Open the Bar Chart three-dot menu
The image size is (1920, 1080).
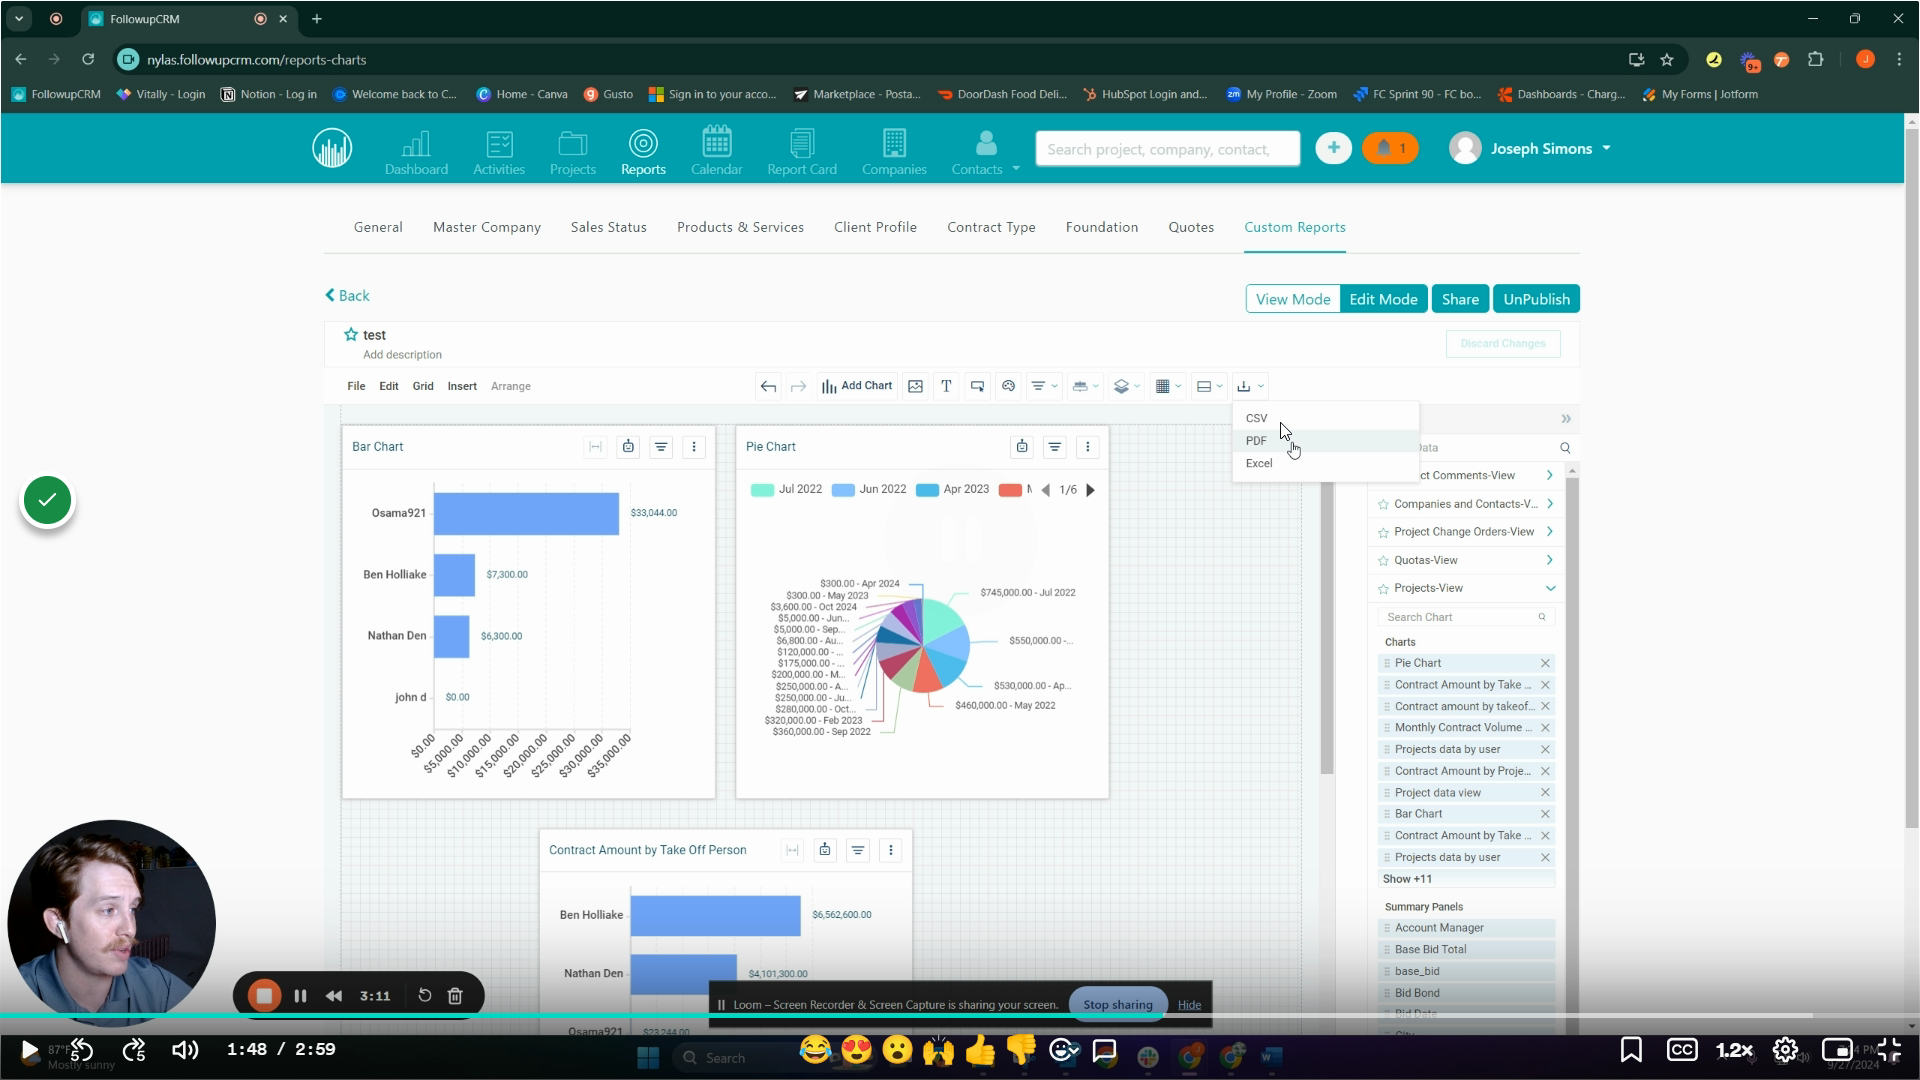(x=694, y=447)
